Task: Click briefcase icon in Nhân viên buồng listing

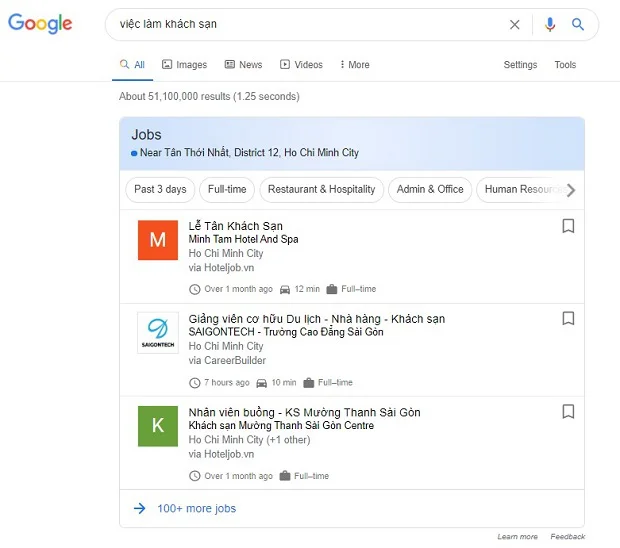Action: click(285, 476)
